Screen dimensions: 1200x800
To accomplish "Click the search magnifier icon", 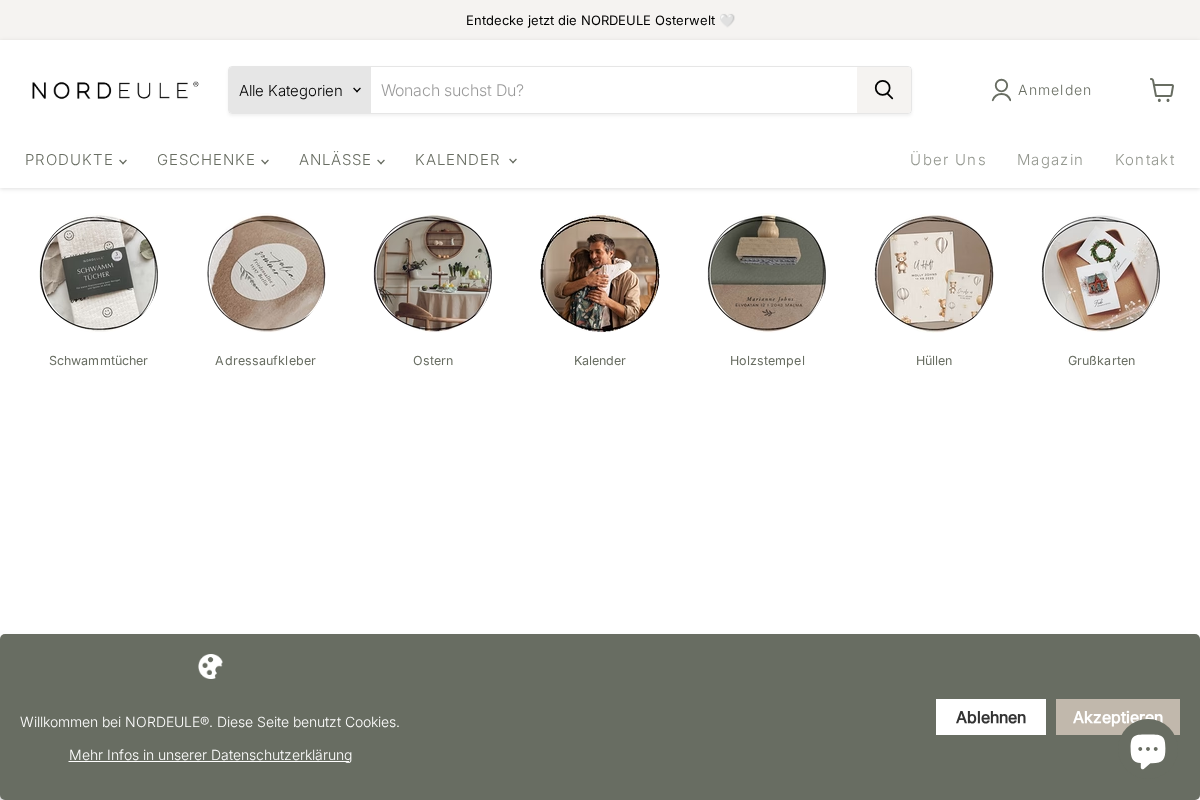I will [x=884, y=90].
